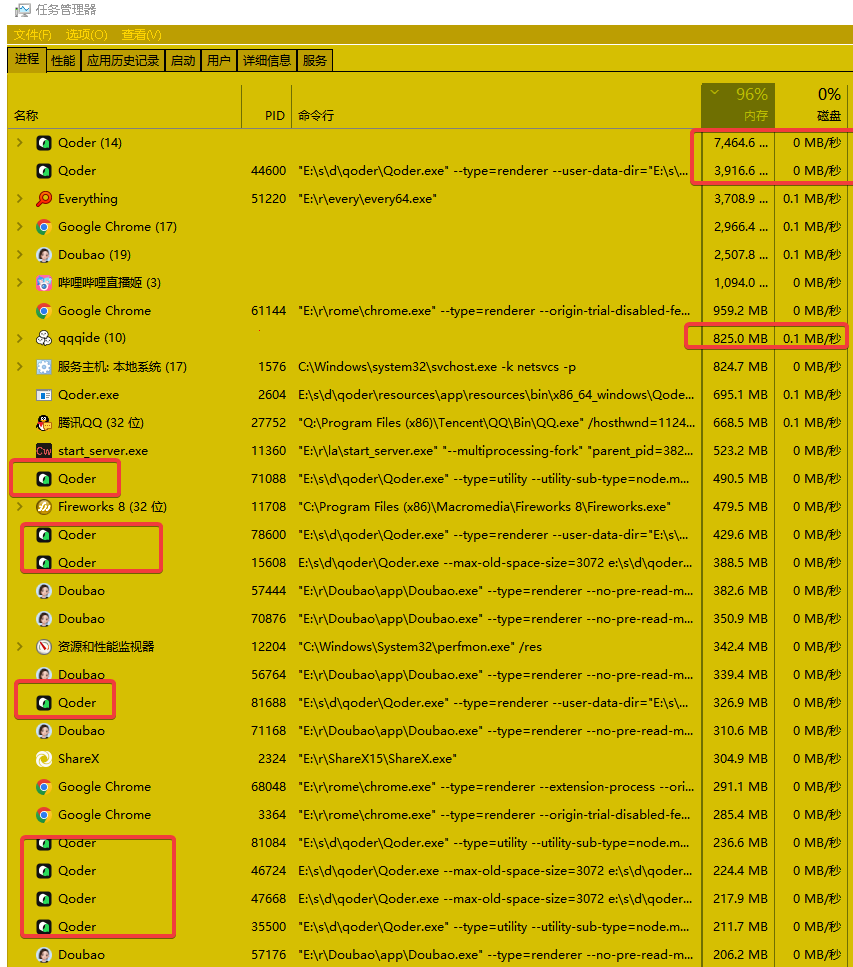The image size is (853, 967).
Task: Click perfmon.exe /res command line text
Action: [x=419, y=647]
